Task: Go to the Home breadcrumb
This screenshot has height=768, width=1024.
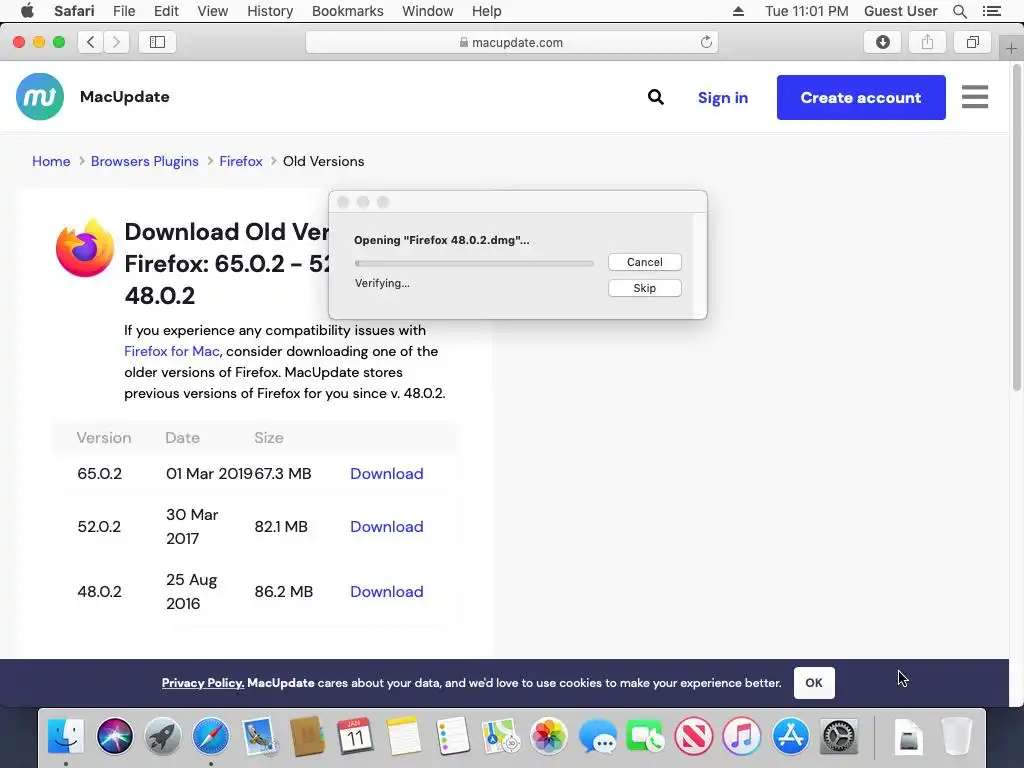Action: [x=51, y=161]
